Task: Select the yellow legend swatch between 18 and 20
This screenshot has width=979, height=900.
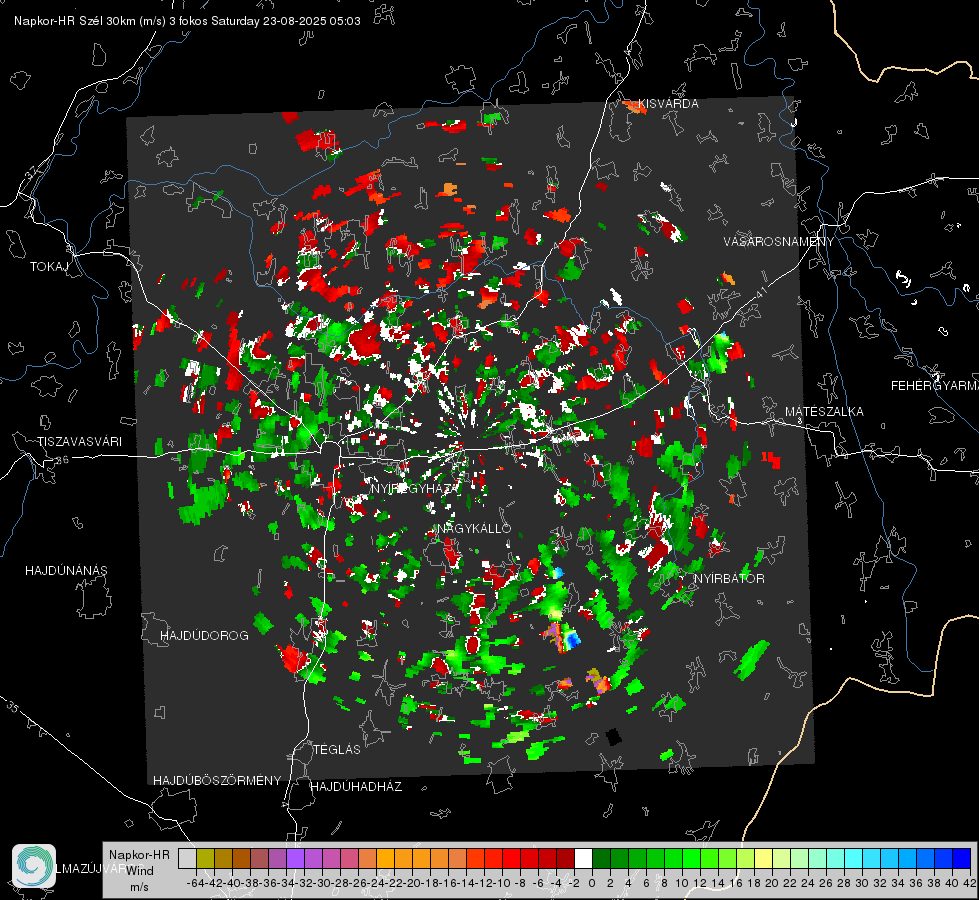Action: point(764,858)
